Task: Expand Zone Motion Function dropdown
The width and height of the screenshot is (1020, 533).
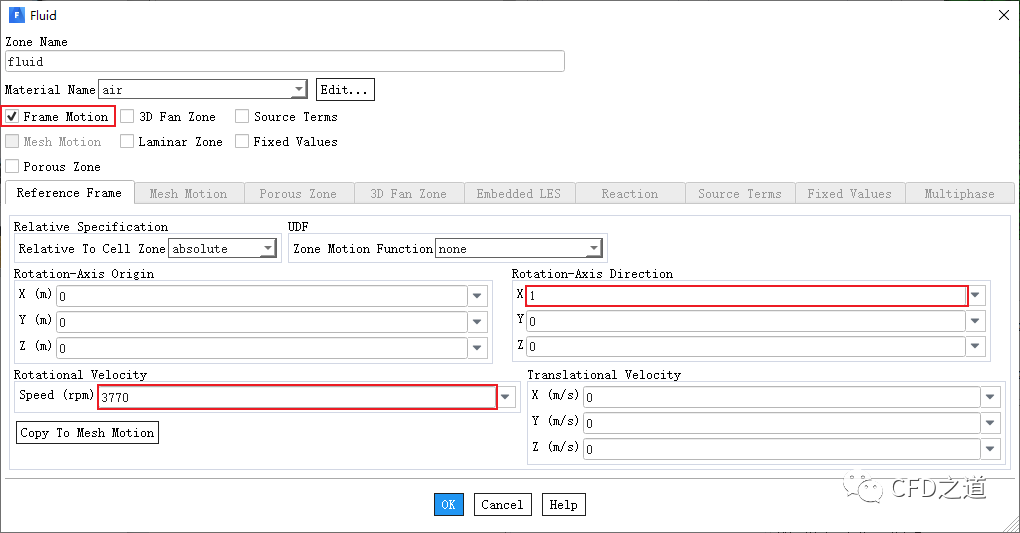Action: point(594,249)
